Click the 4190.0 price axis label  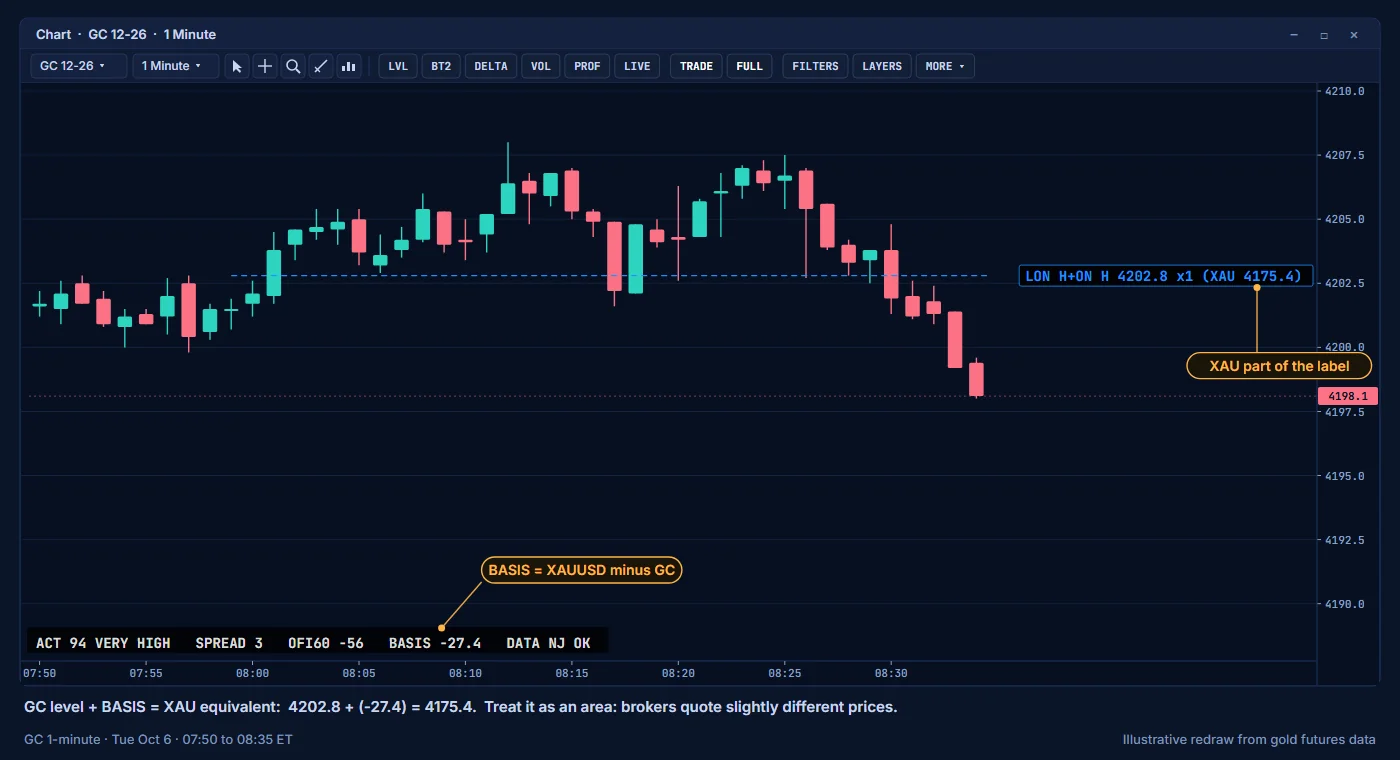click(1344, 604)
